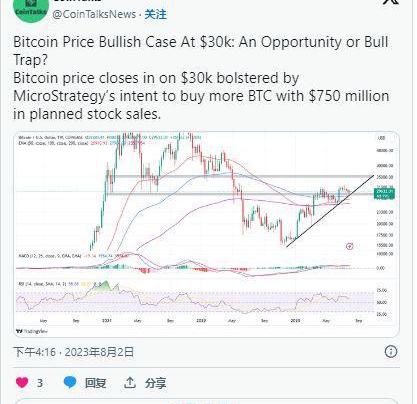This screenshot has height=404, width=417.
Task: Click the TradingView logo in chart
Action: click(x=32, y=331)
